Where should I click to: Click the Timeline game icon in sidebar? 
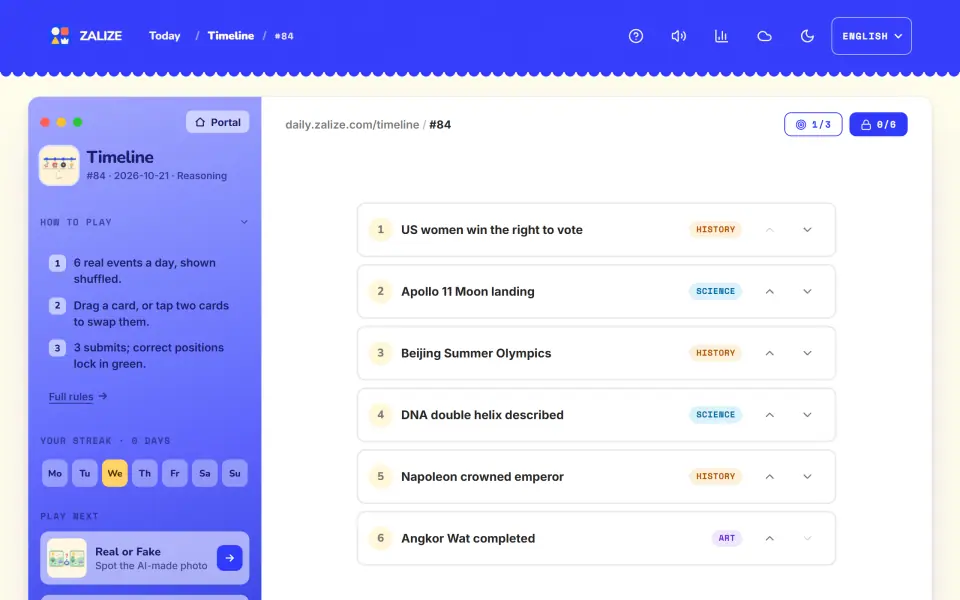(x=59, y=165)
